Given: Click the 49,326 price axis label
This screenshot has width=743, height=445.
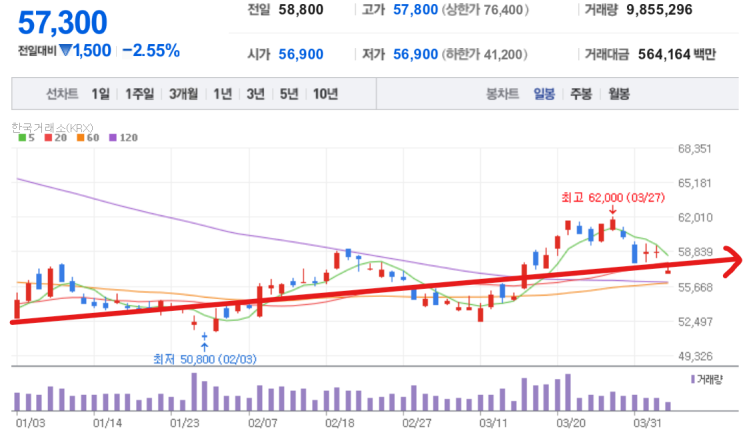Looking at the screenshot, I should (695, 356).
